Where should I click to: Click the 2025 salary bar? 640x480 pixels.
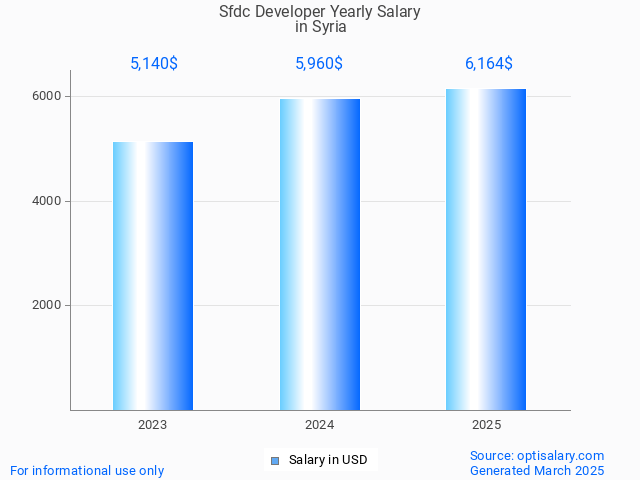point(486,249)
